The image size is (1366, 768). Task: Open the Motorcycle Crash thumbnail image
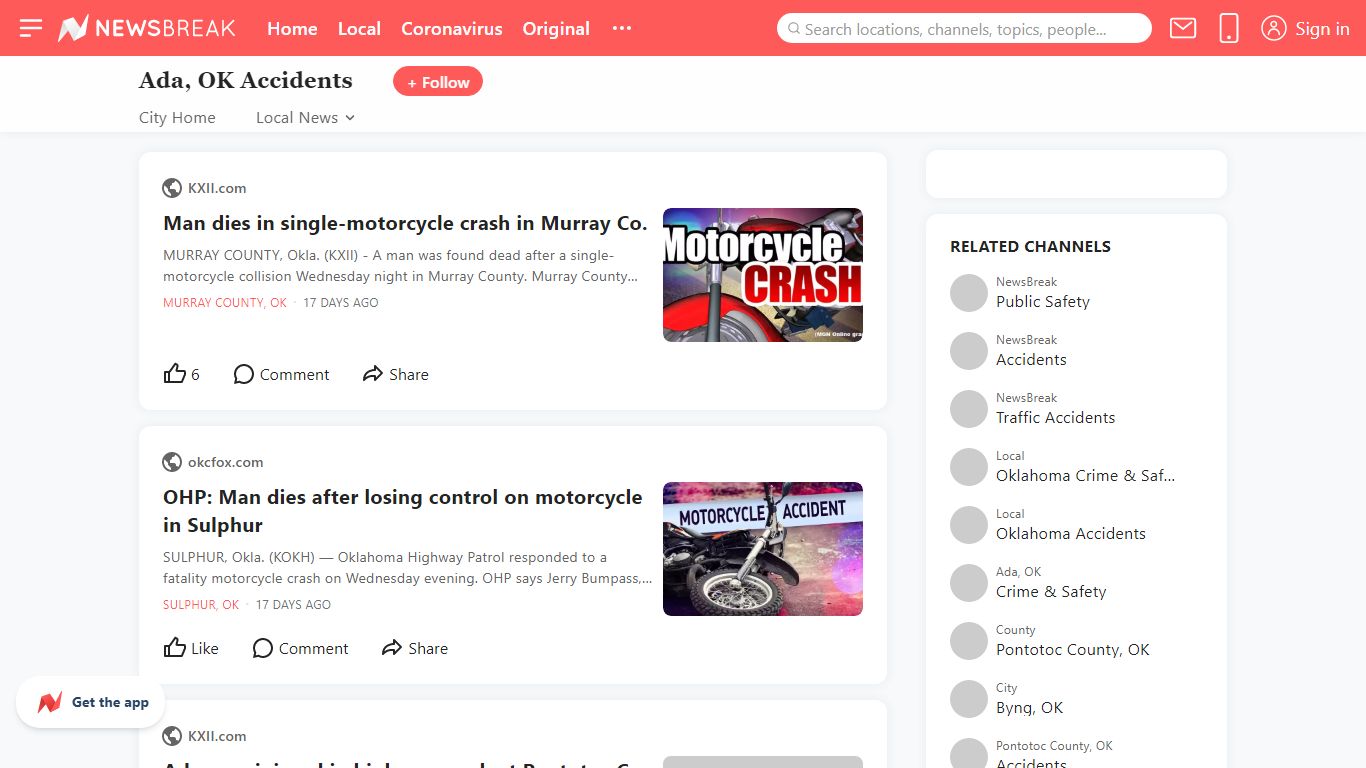[763, 275]
